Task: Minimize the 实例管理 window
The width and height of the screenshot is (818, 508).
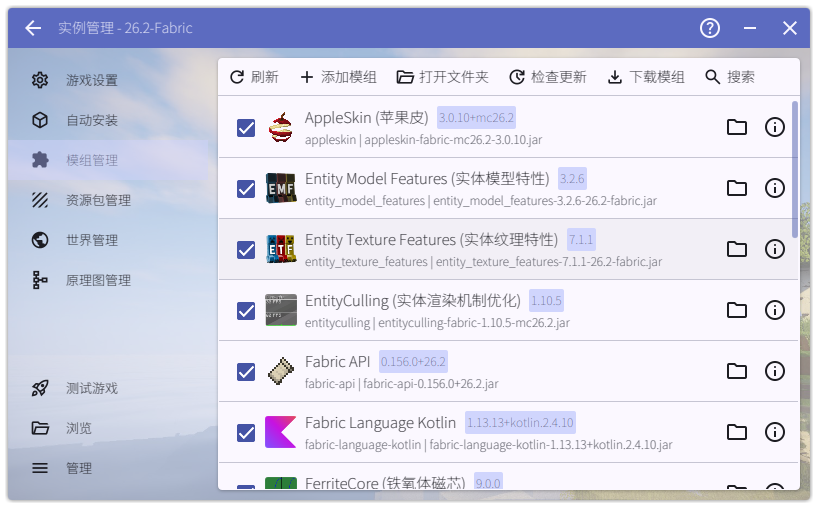Action: (x=750, y=28)
